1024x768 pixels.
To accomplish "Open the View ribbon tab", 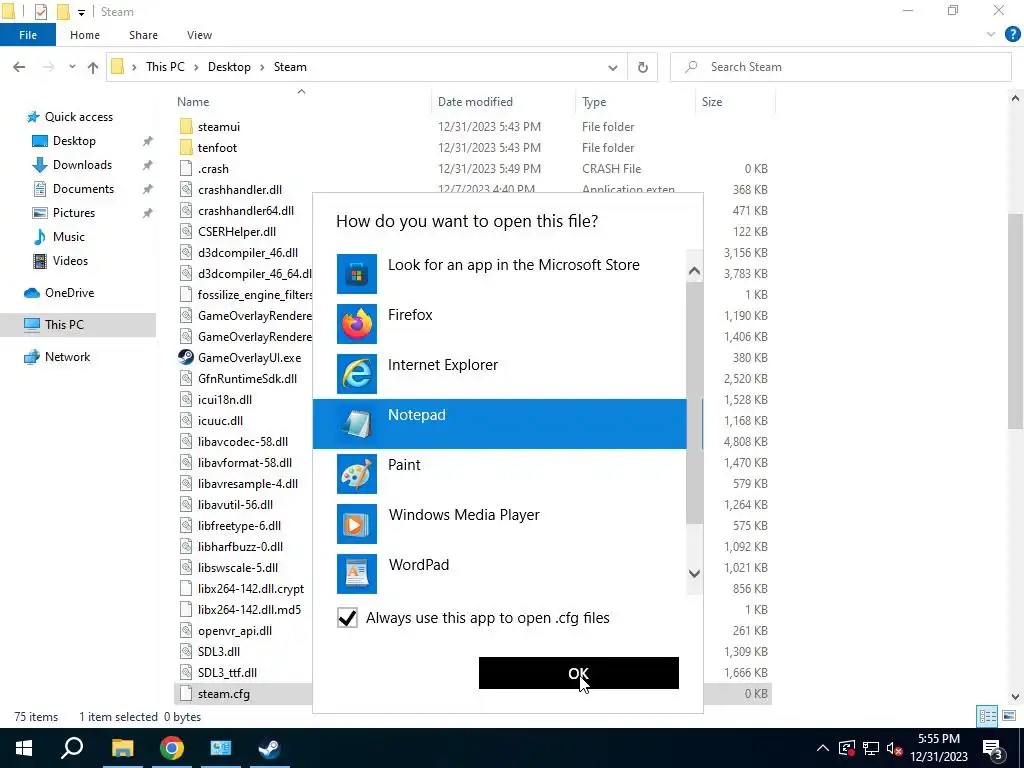I will tap(199, 35).
